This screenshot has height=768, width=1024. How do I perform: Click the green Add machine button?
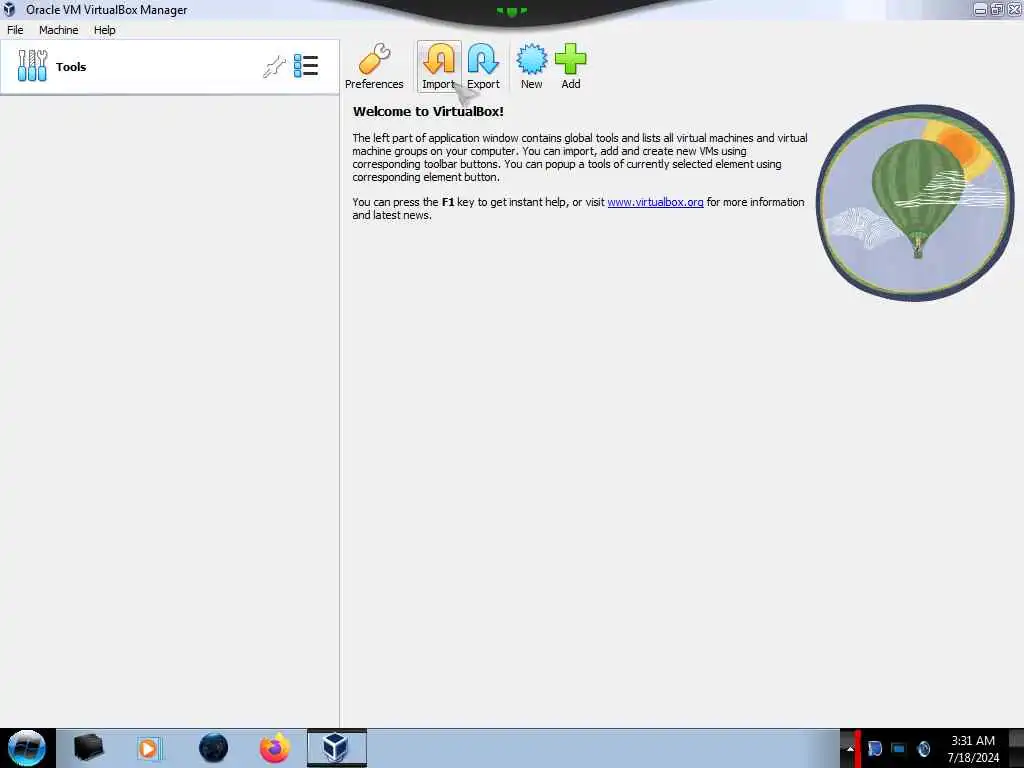tap(571, 66)
